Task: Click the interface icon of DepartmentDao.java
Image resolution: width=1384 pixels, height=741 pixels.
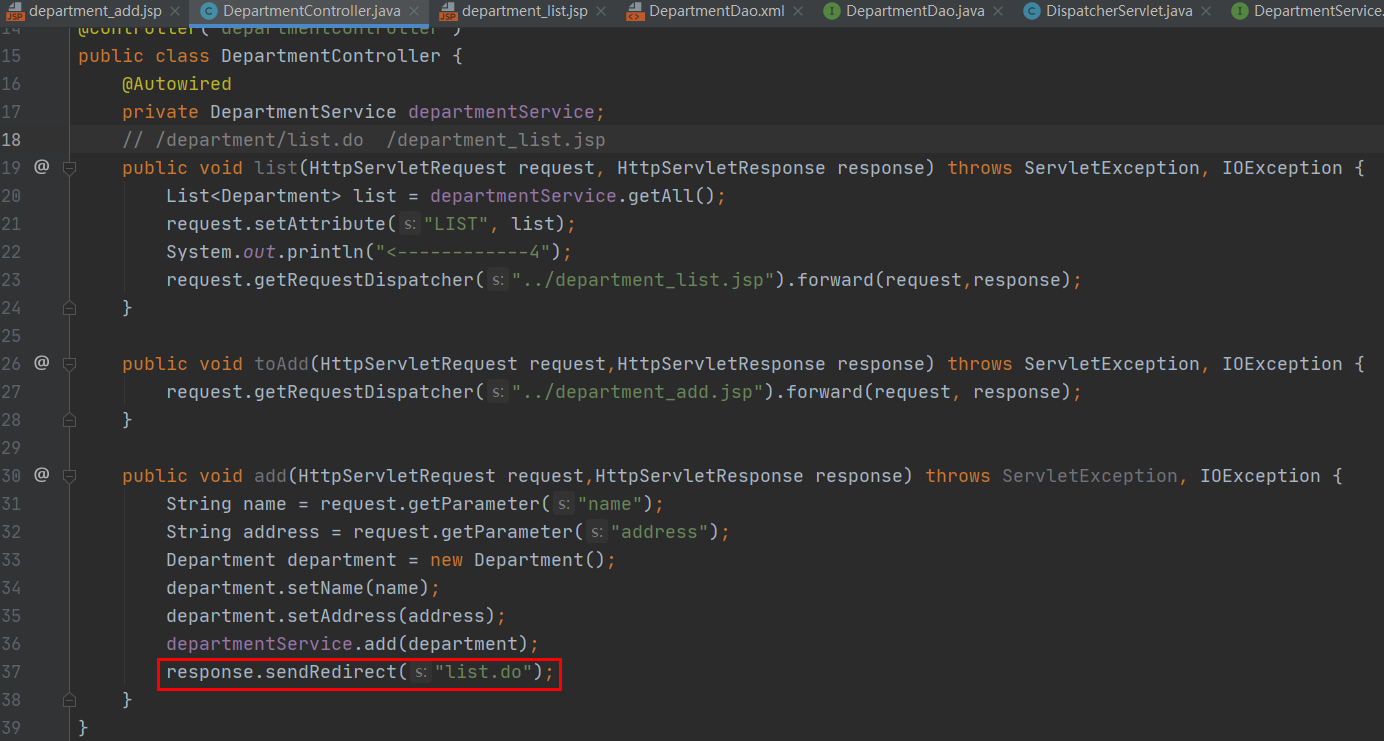Action: [x=831, y=12]
